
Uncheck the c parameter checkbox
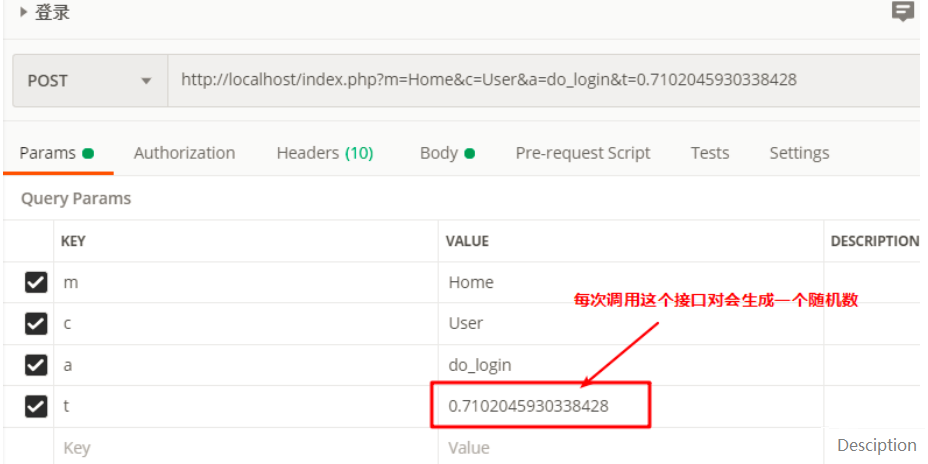[36, 324]
